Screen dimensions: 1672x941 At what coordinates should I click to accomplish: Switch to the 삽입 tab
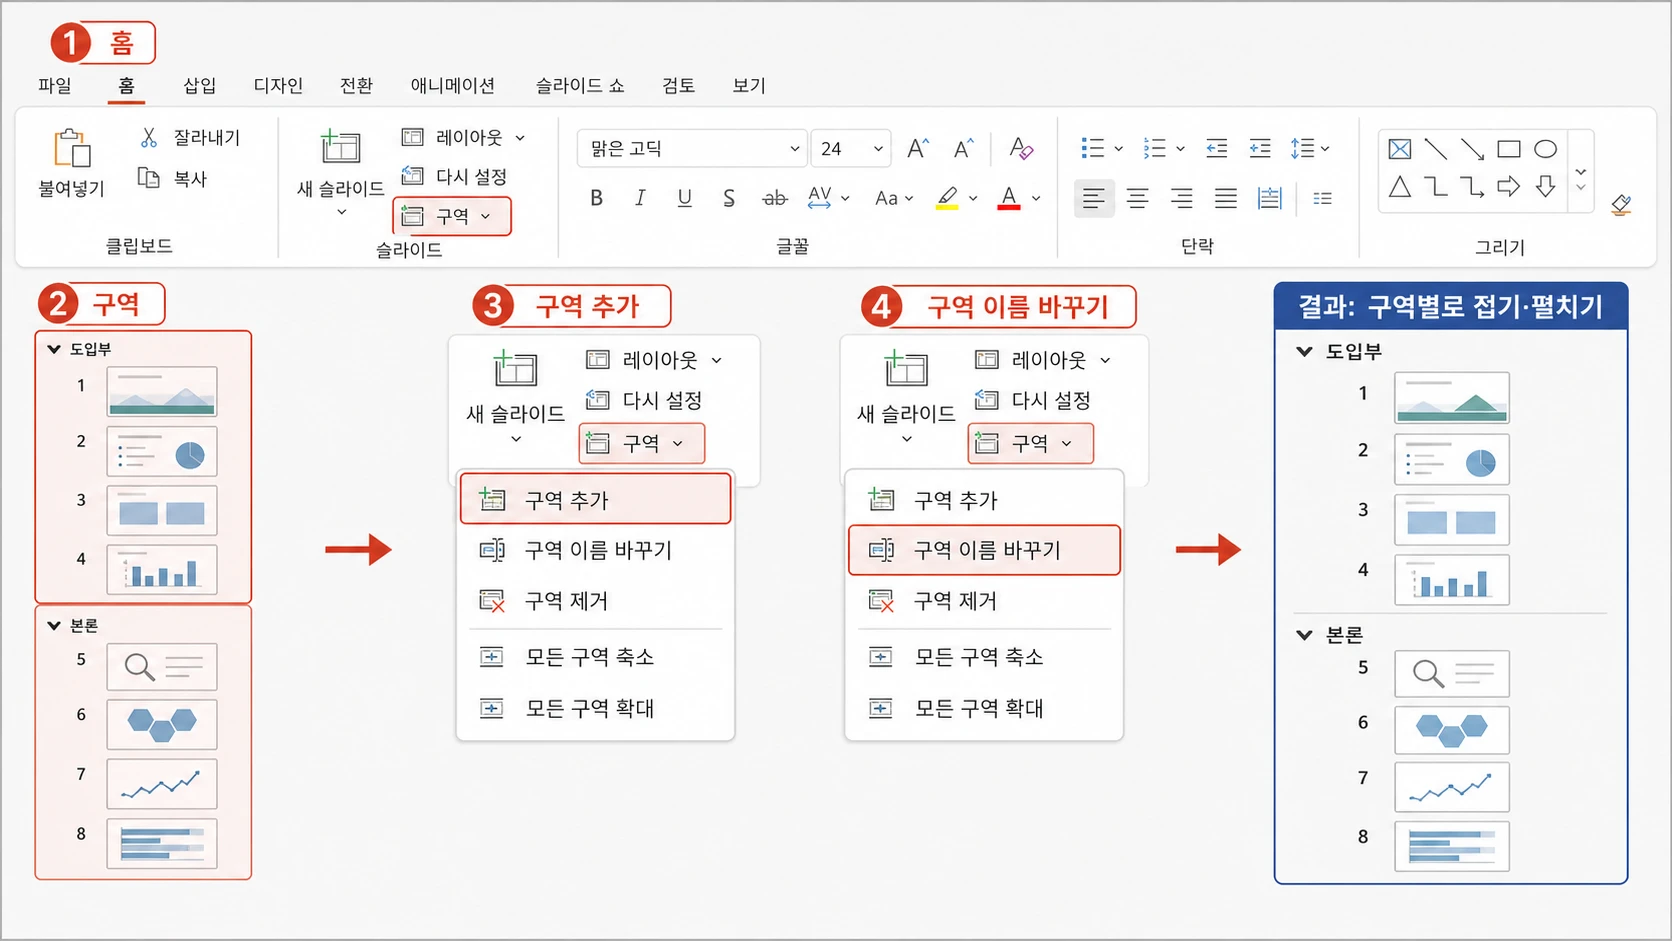tap(199, 86)
